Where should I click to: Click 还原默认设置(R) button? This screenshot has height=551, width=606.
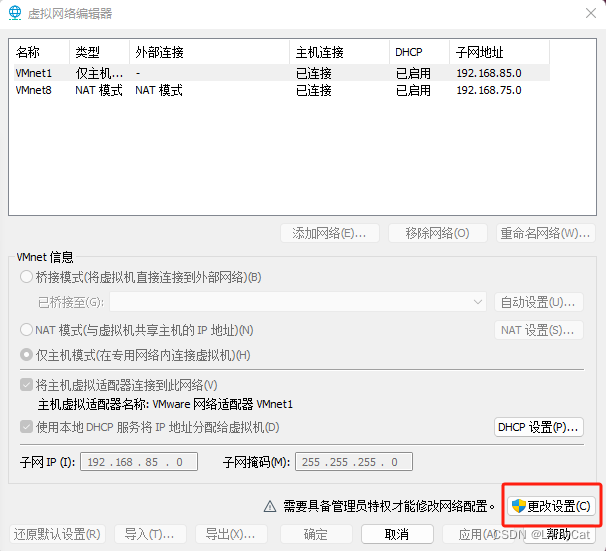57,534
